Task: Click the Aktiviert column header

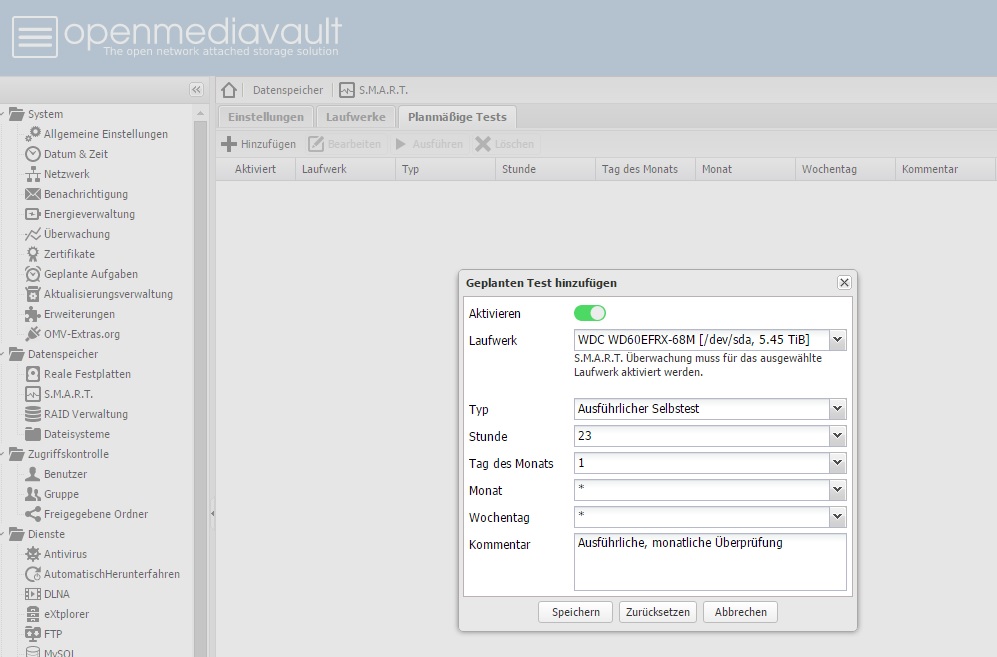Action: [256, 169]
